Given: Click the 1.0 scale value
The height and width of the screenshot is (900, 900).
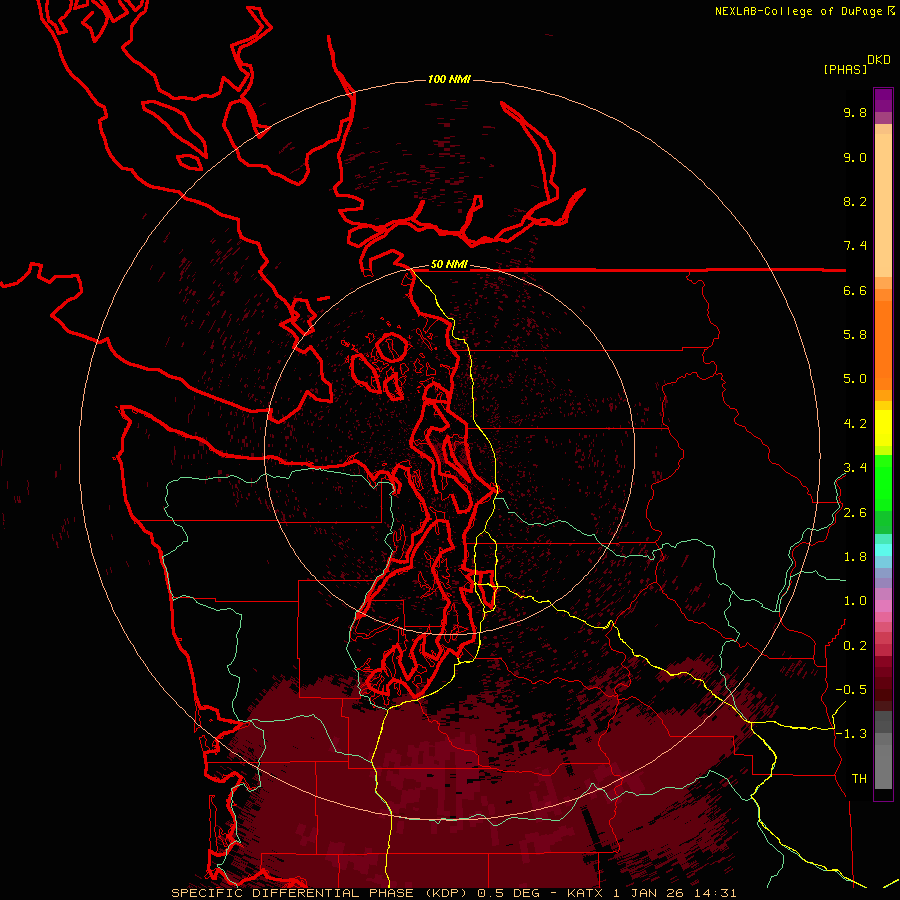Looking at the screenshot, I should pyautogui.click(x=855, y=601).
